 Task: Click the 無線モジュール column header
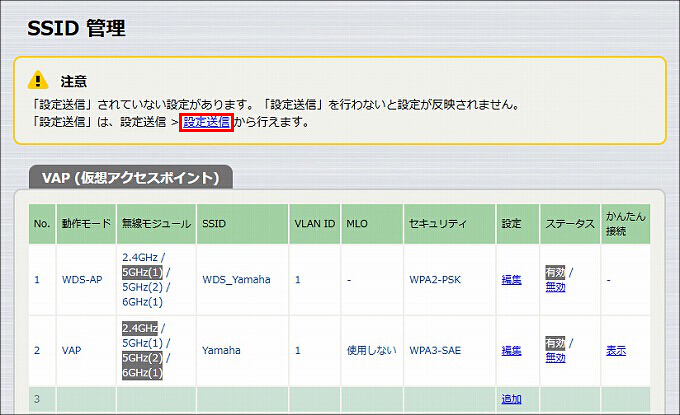pyautogui.click(x=157, y=224)
